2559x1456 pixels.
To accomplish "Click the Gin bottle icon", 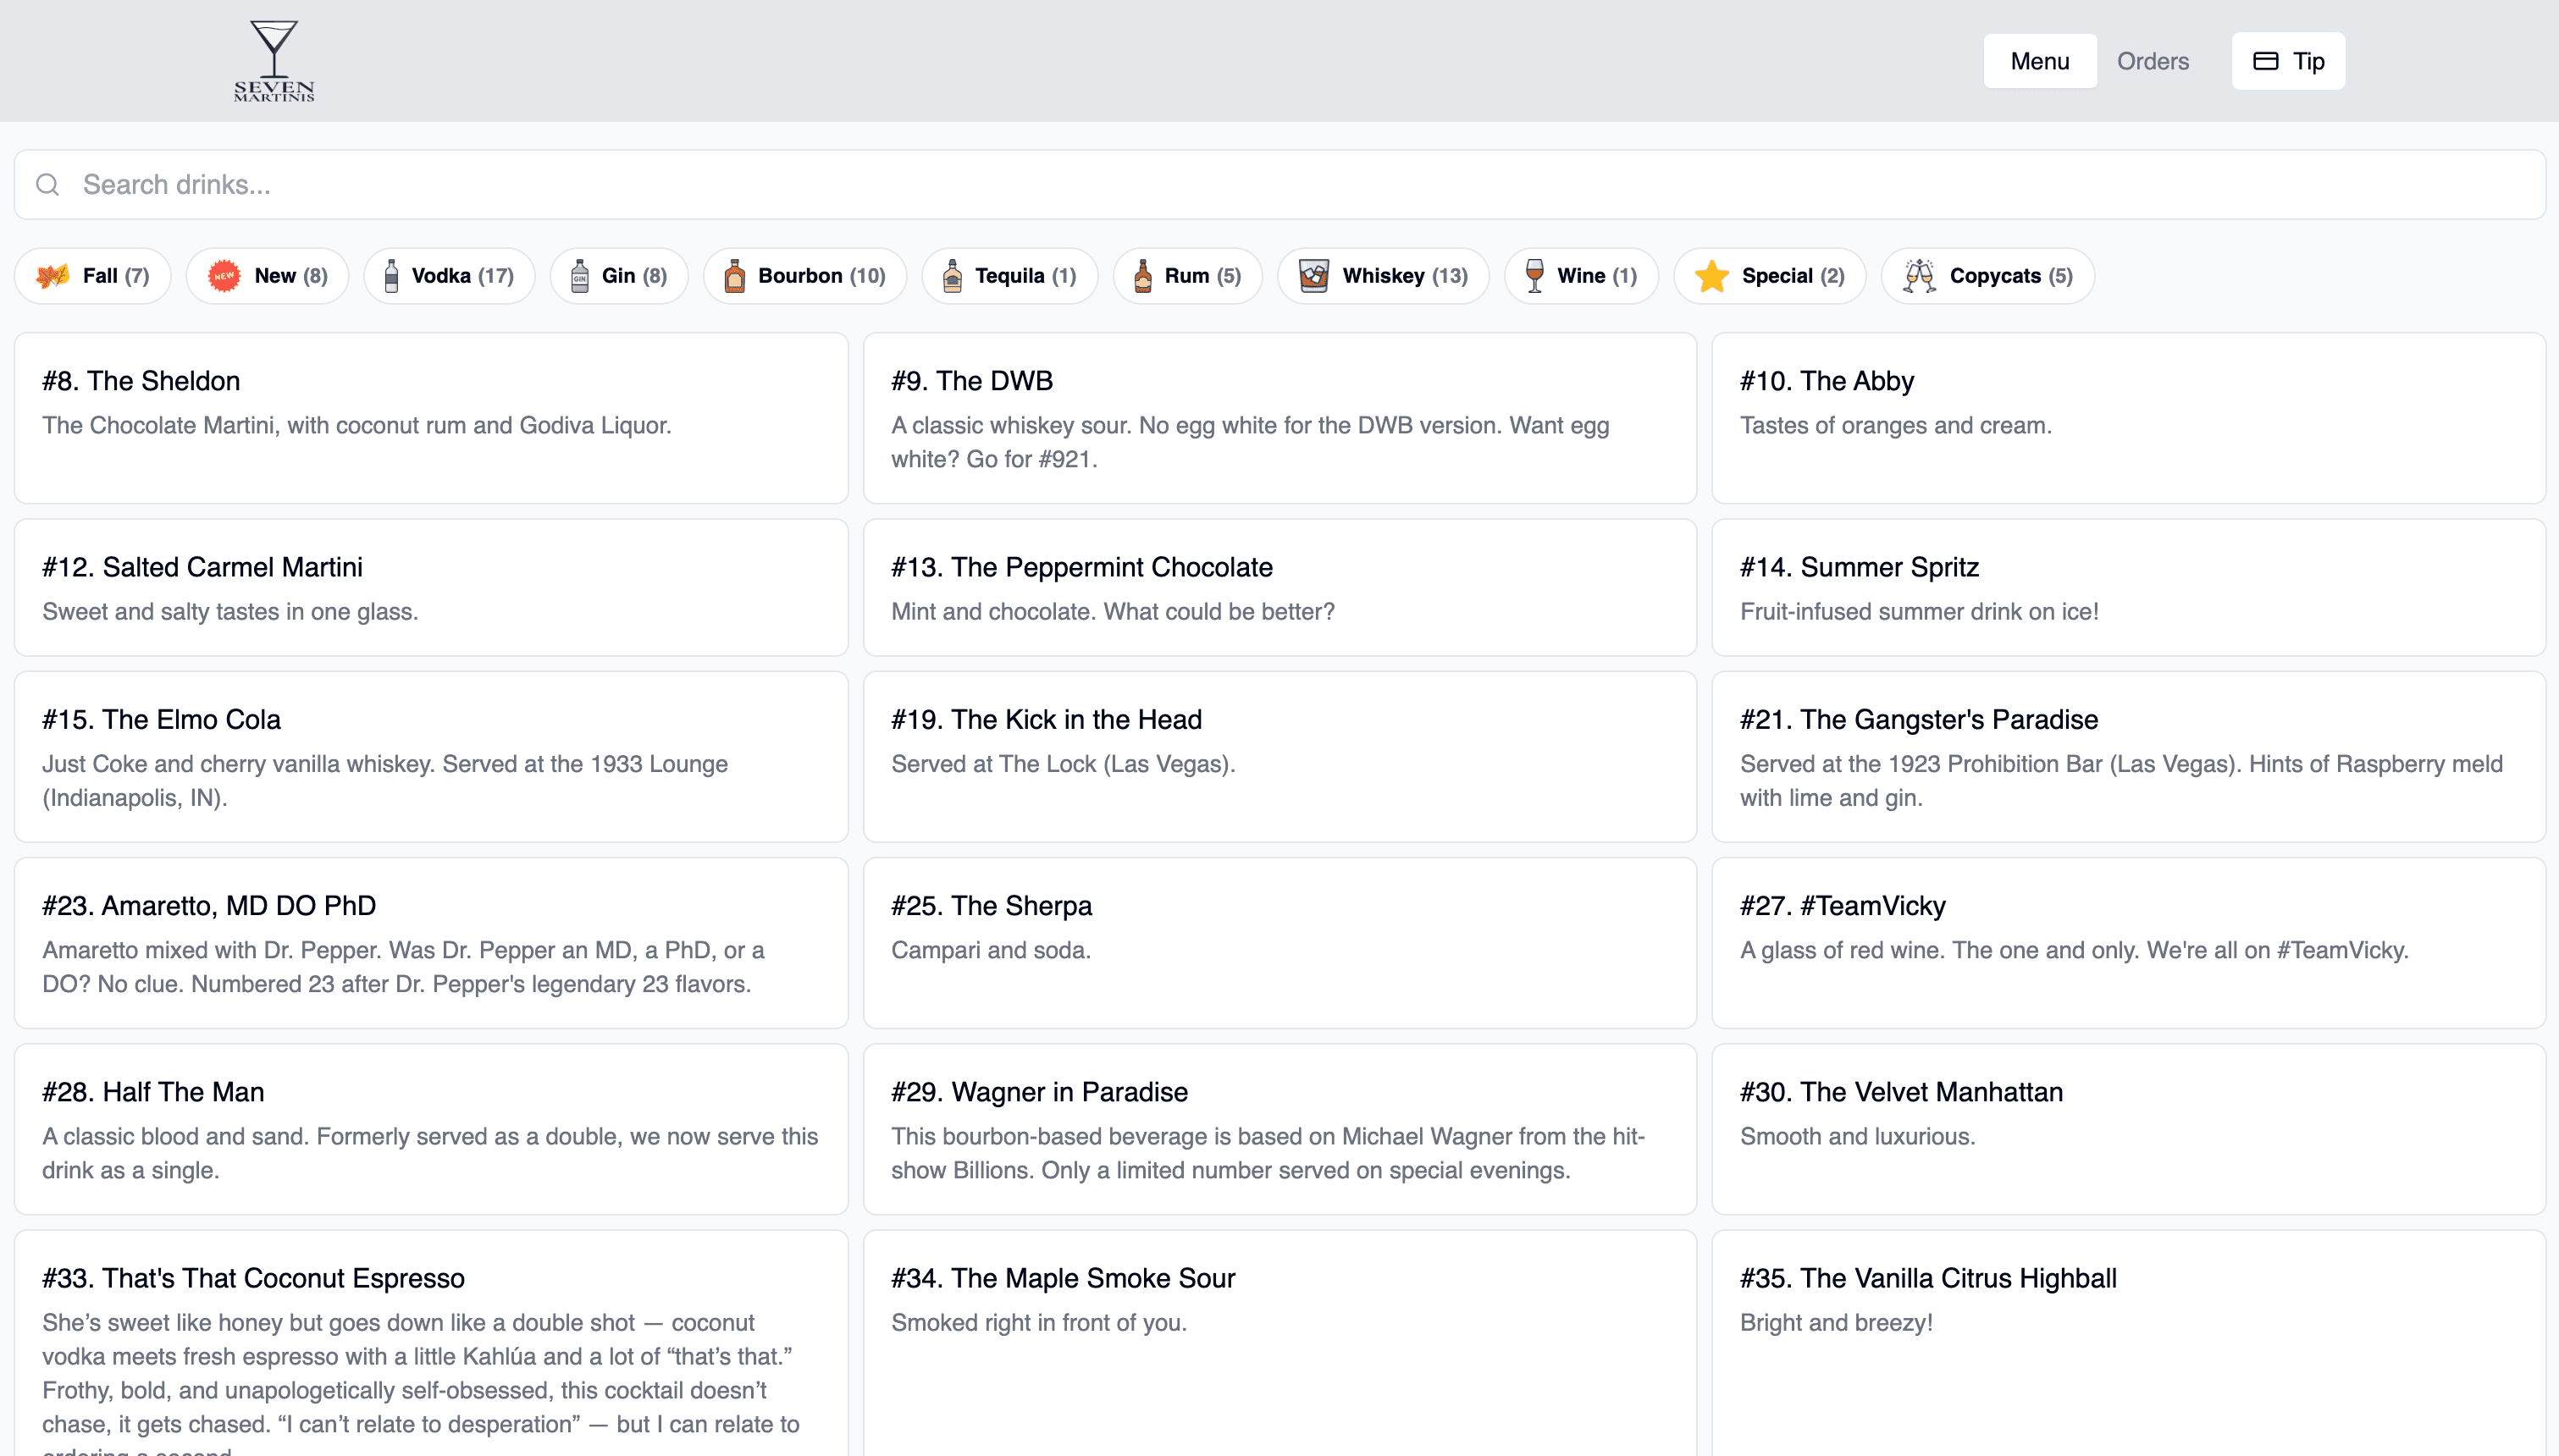I will pos(581,275).
